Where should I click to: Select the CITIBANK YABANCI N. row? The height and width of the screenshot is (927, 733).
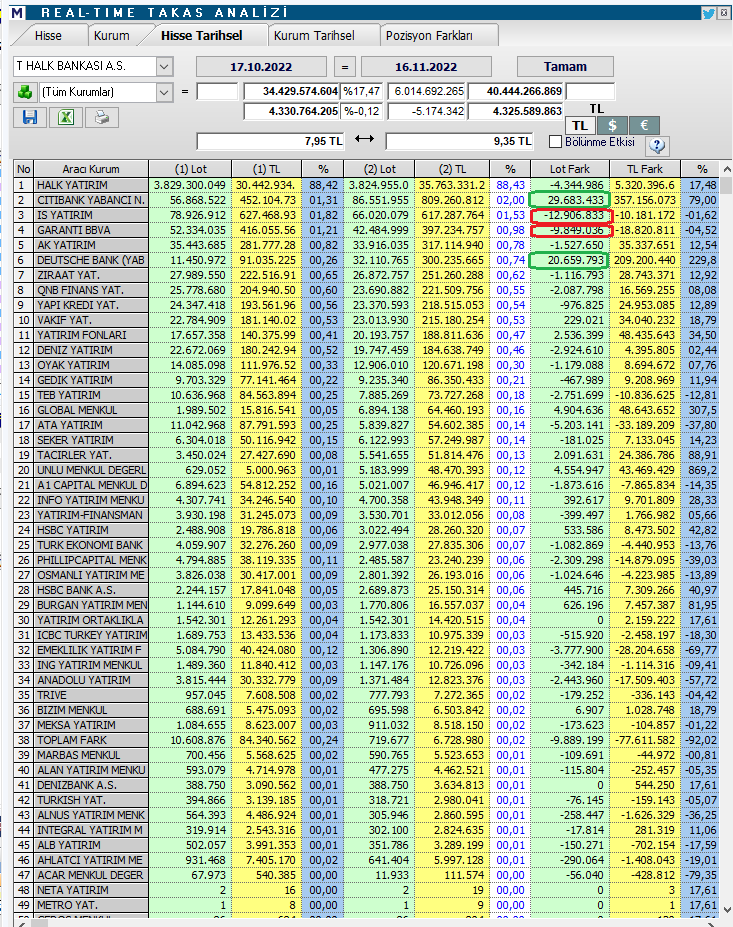(x=366, y=200)
